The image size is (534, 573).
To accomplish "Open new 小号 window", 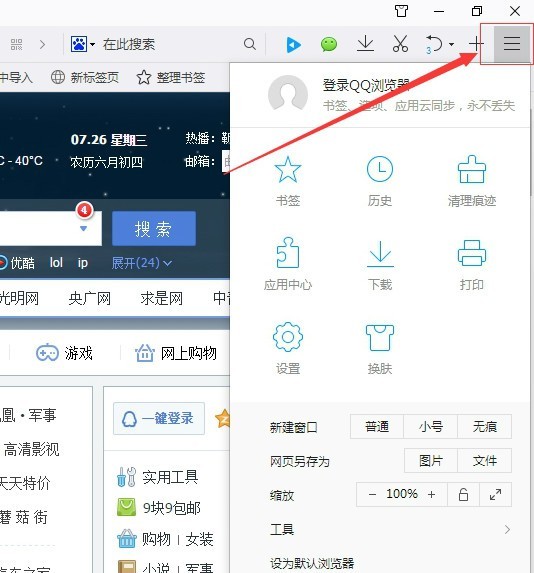I will click(x=431, y=426).
